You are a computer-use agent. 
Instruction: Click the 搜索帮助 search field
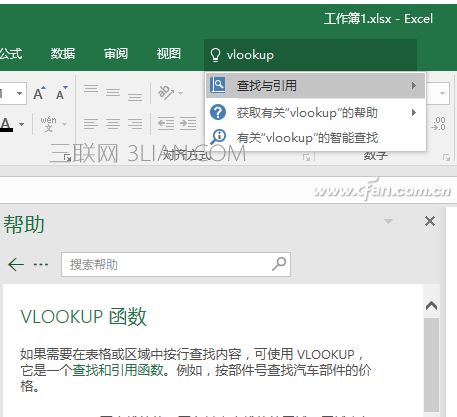tap(176, 265)
